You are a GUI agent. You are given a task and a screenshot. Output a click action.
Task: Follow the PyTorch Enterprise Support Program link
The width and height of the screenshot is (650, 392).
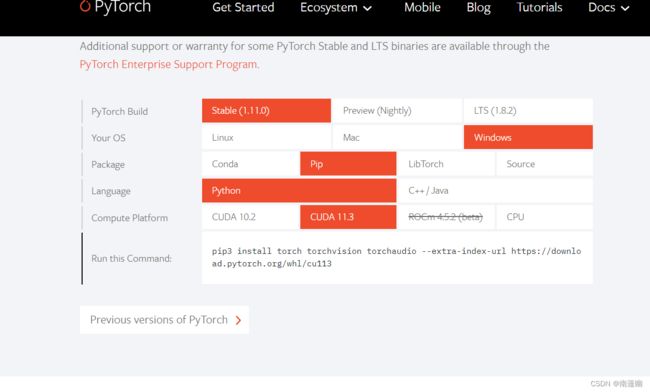point(169,64)
